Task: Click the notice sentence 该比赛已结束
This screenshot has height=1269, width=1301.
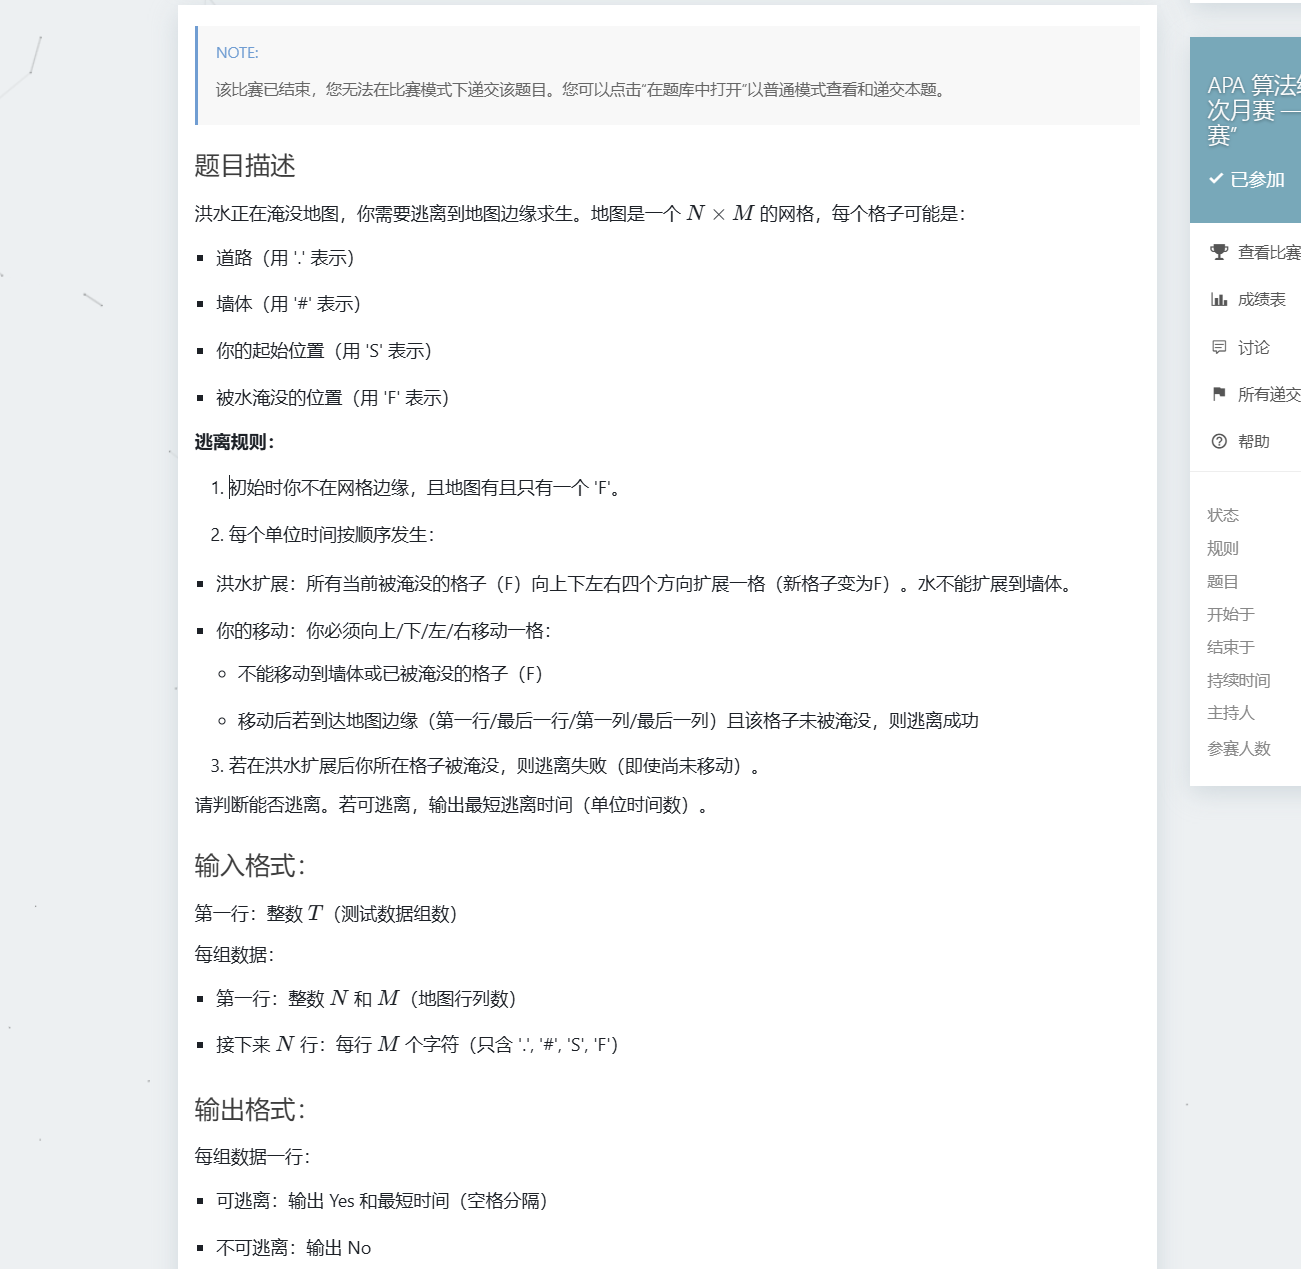Action: pos(581,90)
